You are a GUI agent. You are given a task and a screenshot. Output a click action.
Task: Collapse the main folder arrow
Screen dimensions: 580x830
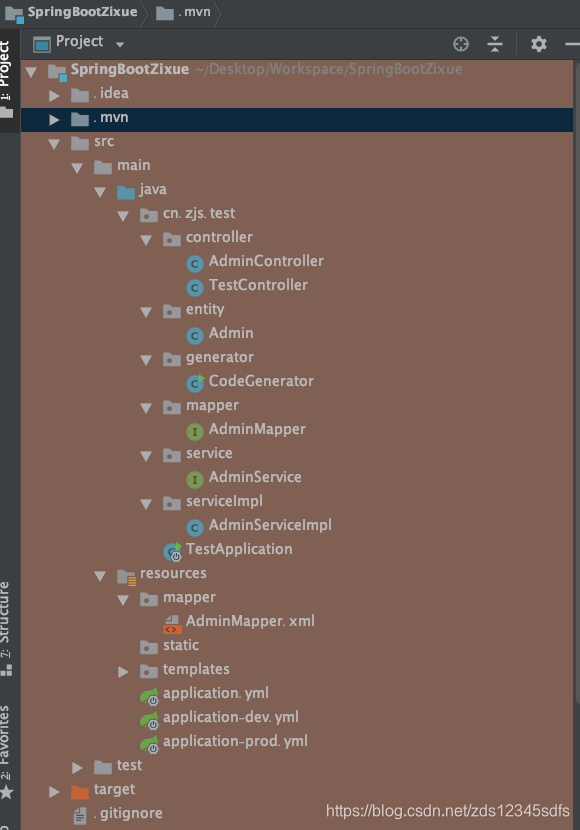[x=77, y=168]
